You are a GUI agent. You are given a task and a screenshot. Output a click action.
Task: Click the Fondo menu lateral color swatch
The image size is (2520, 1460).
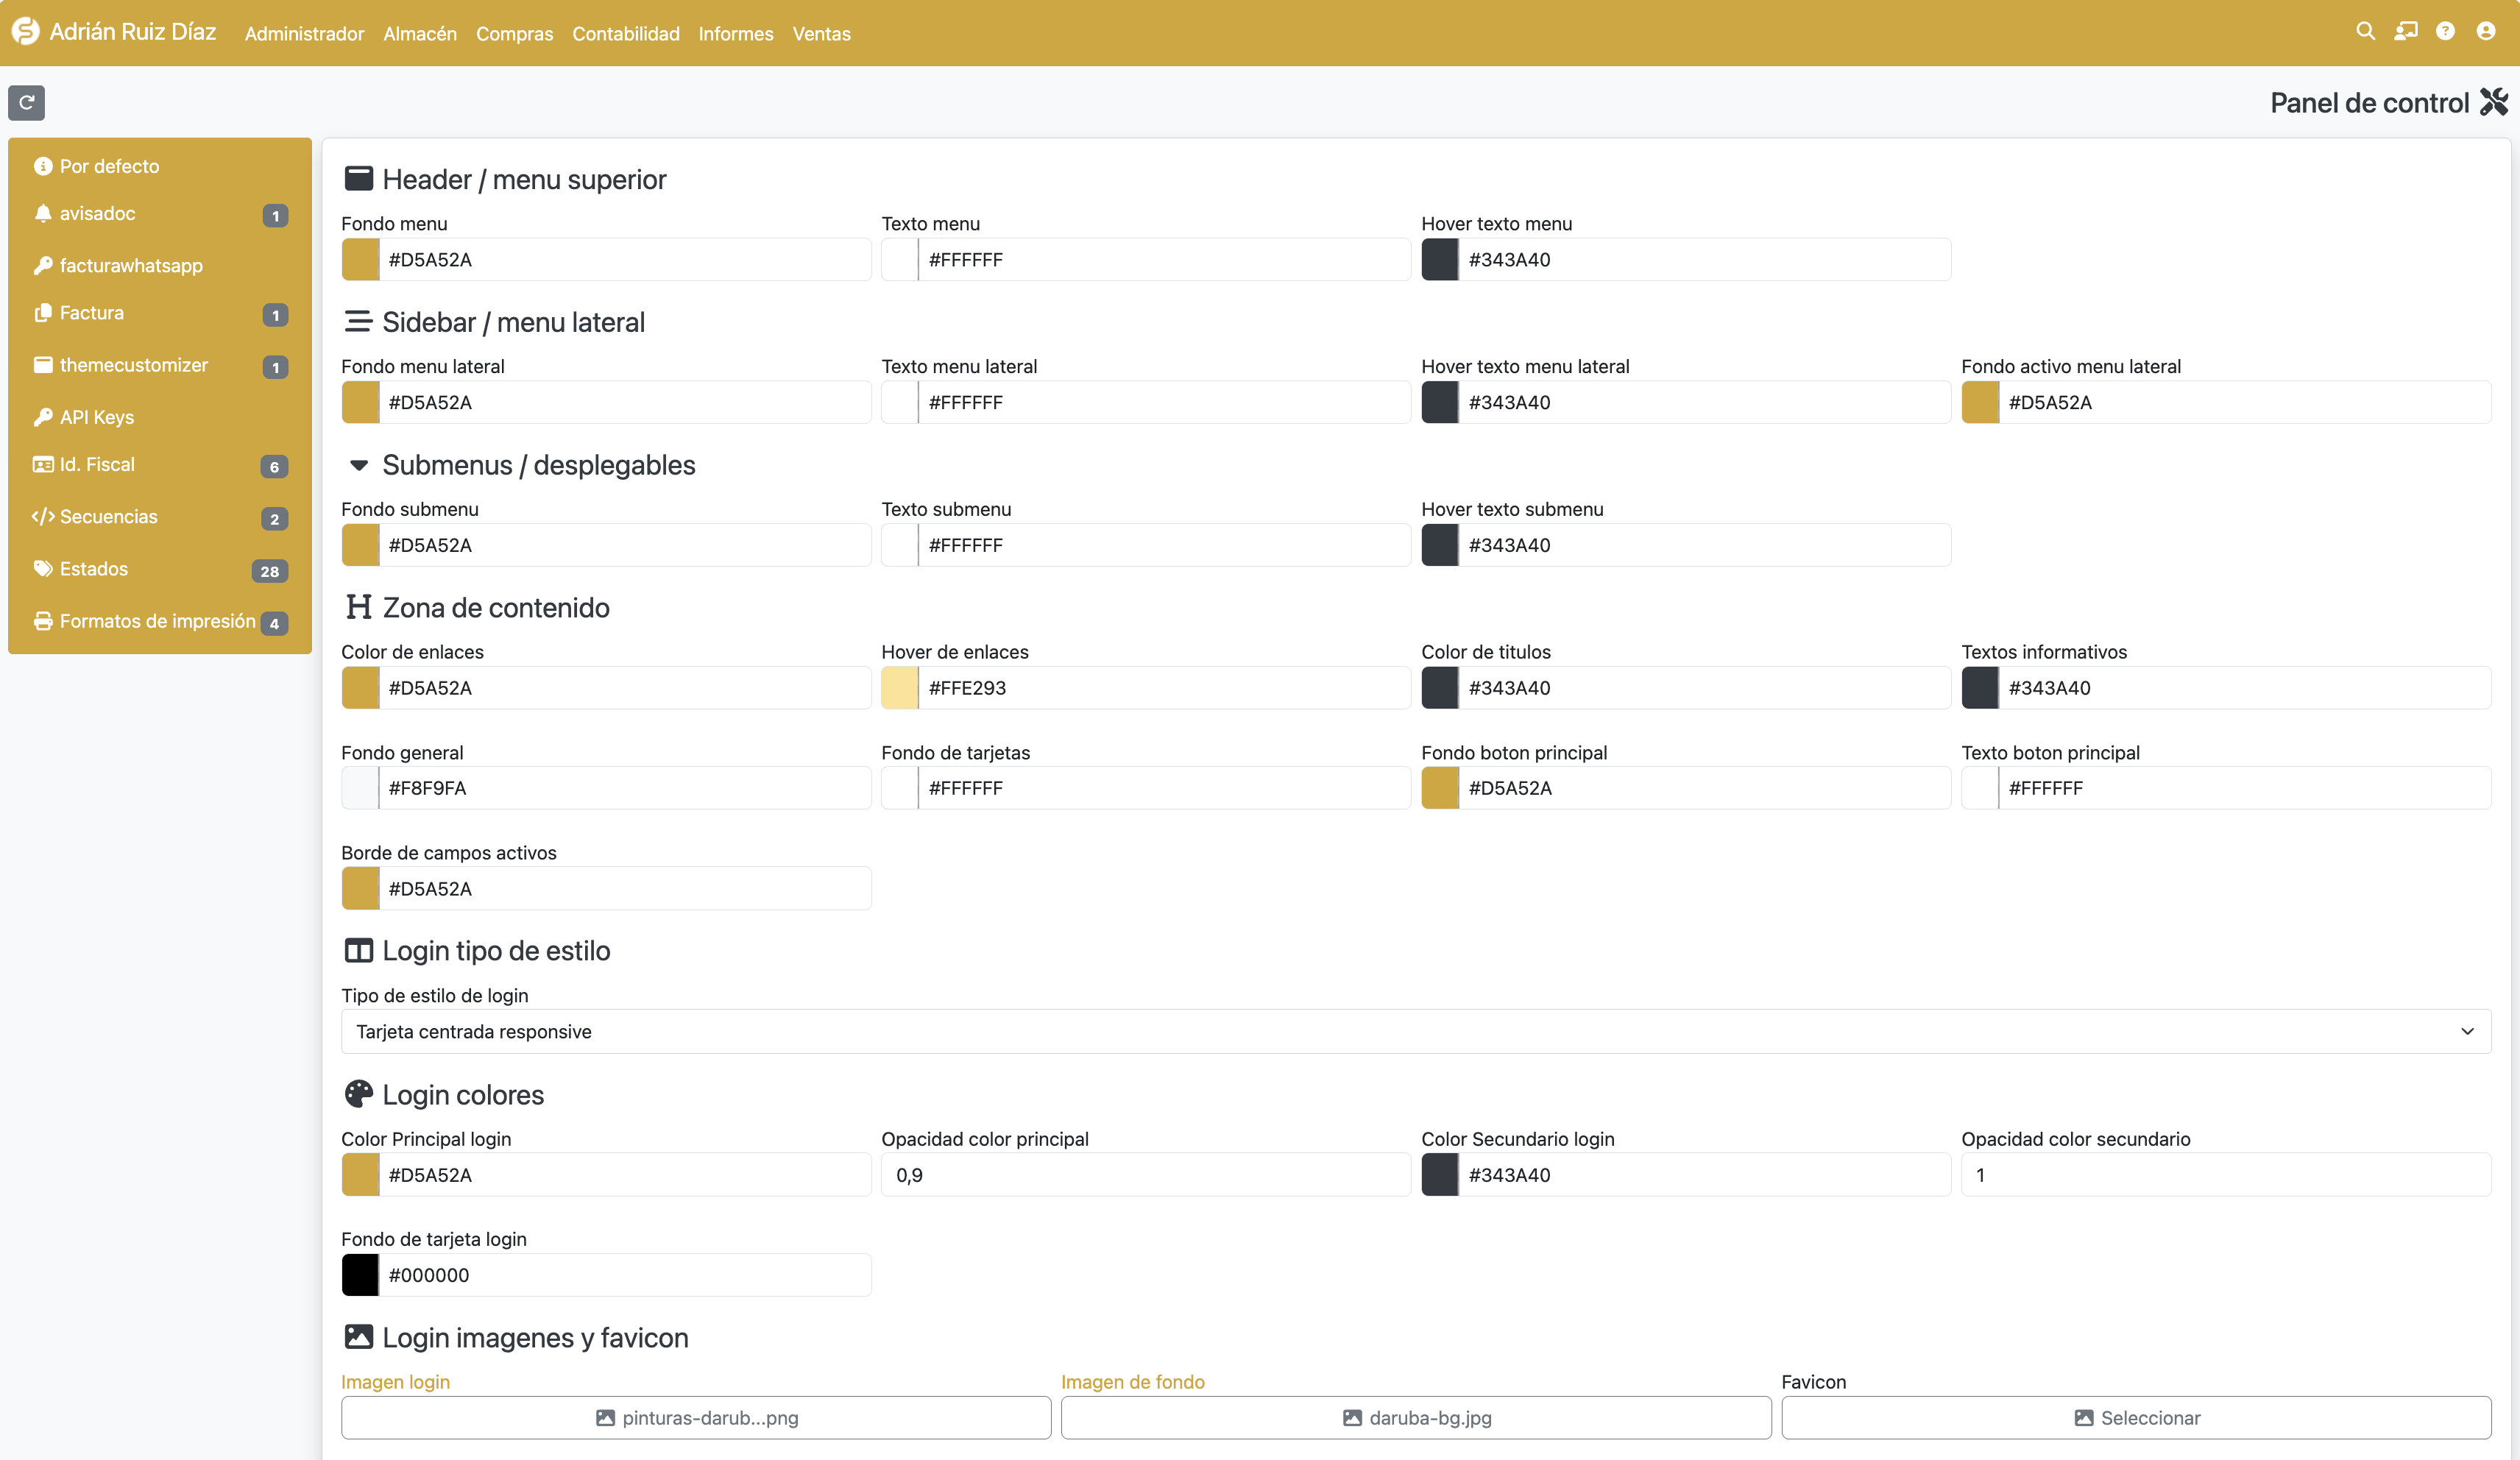[360, 403]
